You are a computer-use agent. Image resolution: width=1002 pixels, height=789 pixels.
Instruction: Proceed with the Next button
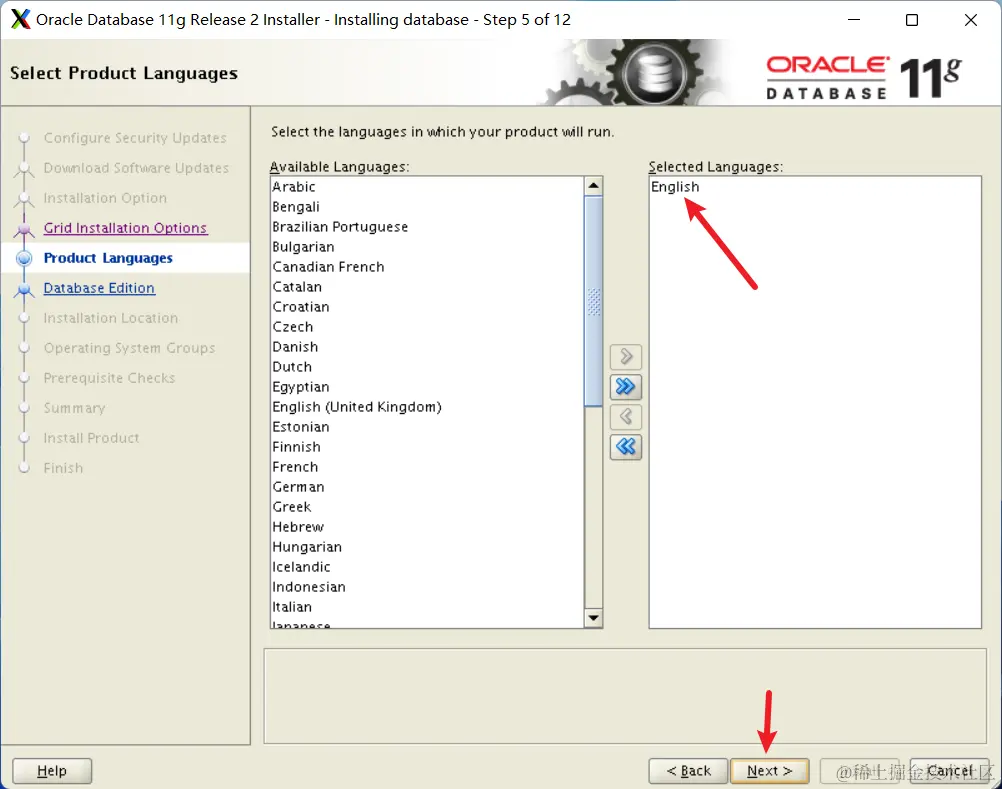[x=769, y=771]
